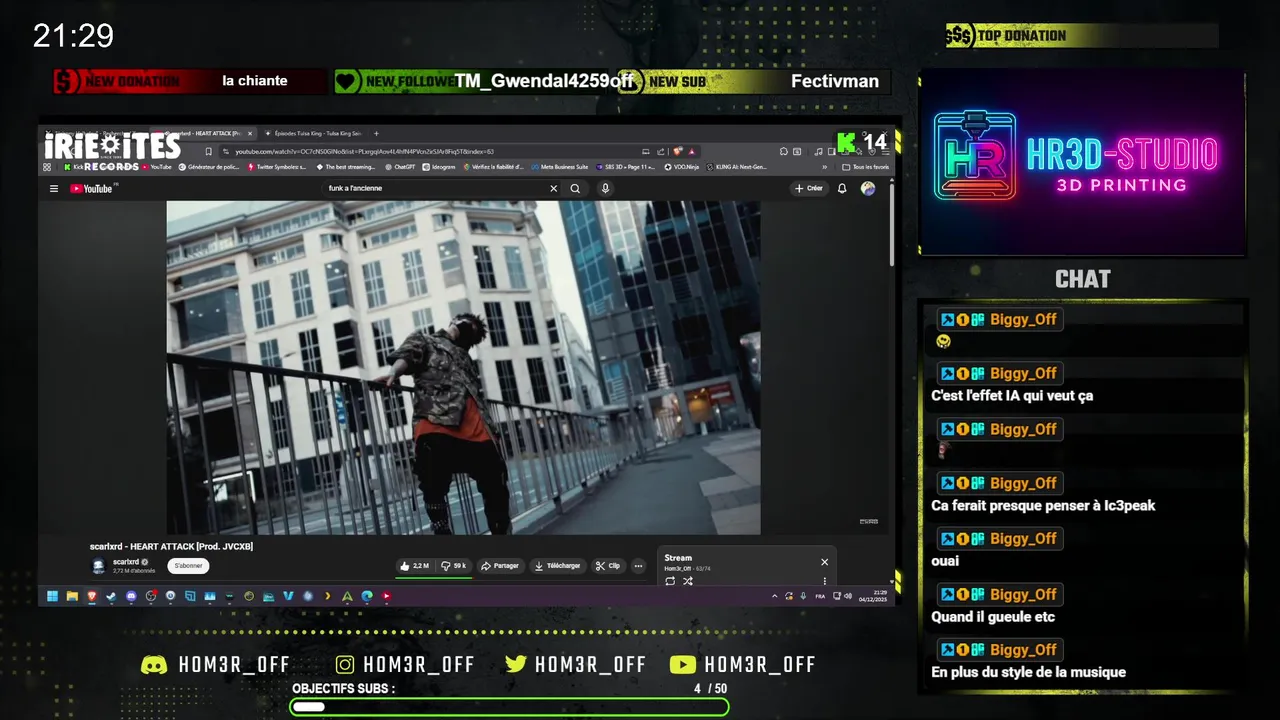Run the YouTube search magnifier
The width and height of the screenshot is (1280, 720).
point(575,188)
